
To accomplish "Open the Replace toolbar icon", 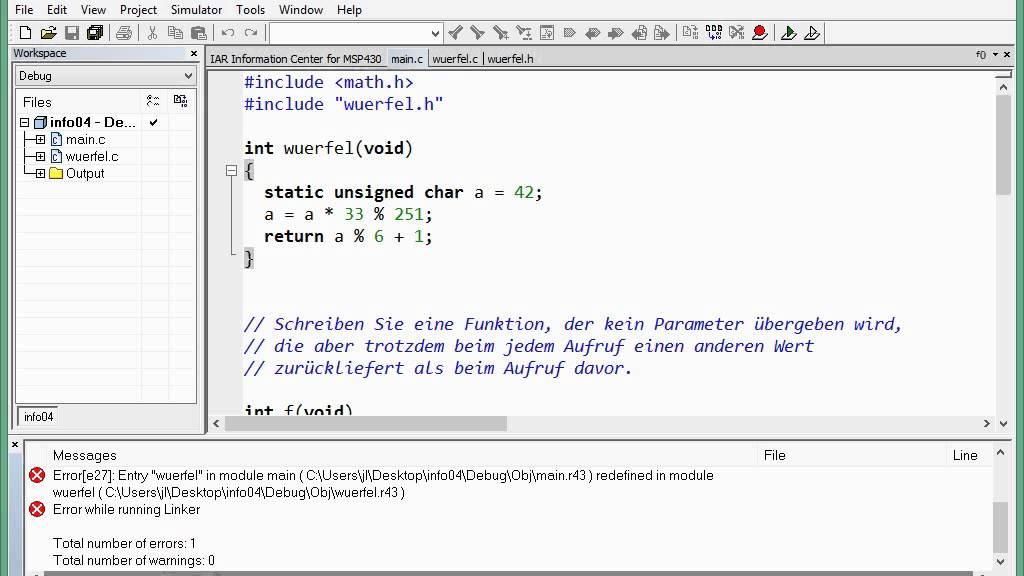I will tap(524, 33).
